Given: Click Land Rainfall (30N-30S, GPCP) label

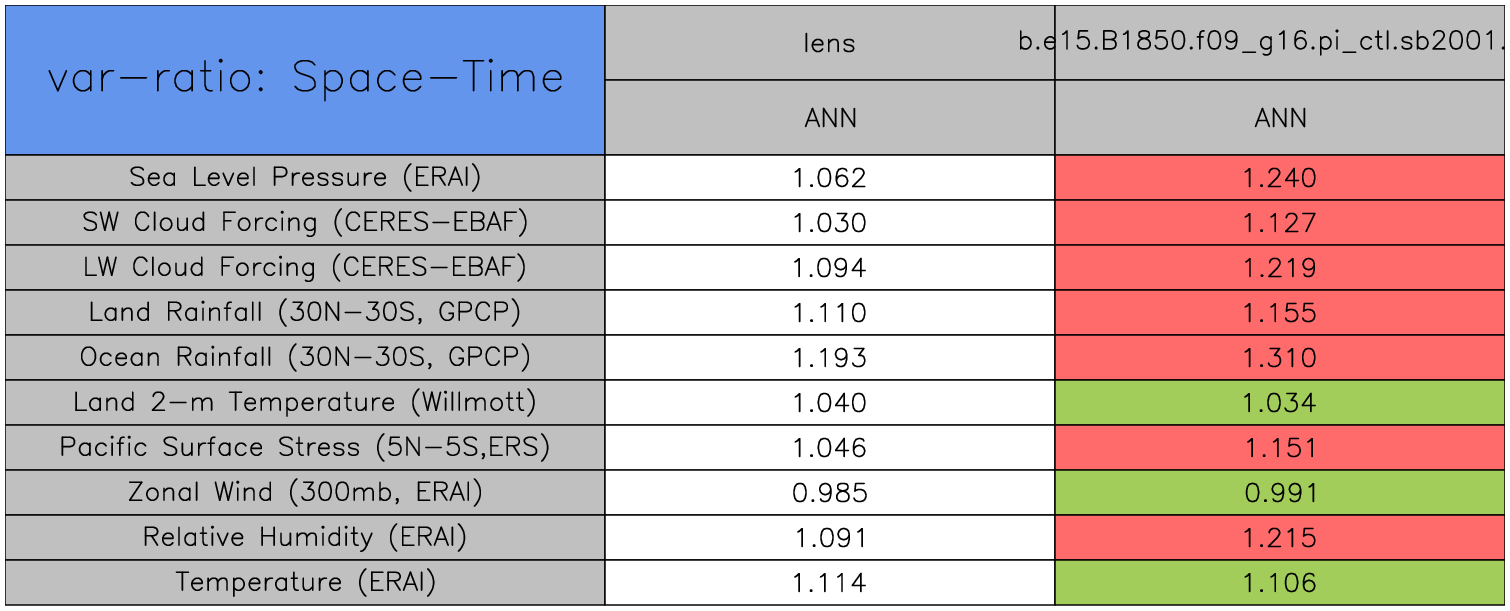Looking at the screenshot, I should (305, 312).
